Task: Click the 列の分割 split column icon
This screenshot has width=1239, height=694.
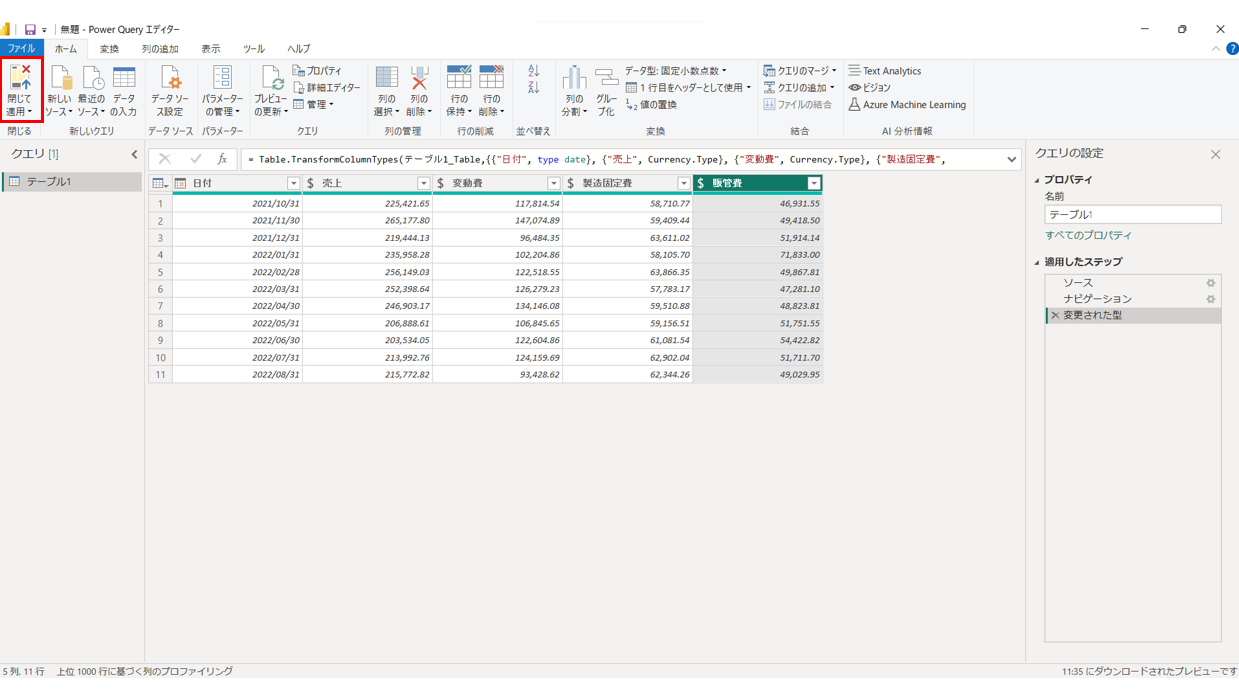Action: coord(574,78)
